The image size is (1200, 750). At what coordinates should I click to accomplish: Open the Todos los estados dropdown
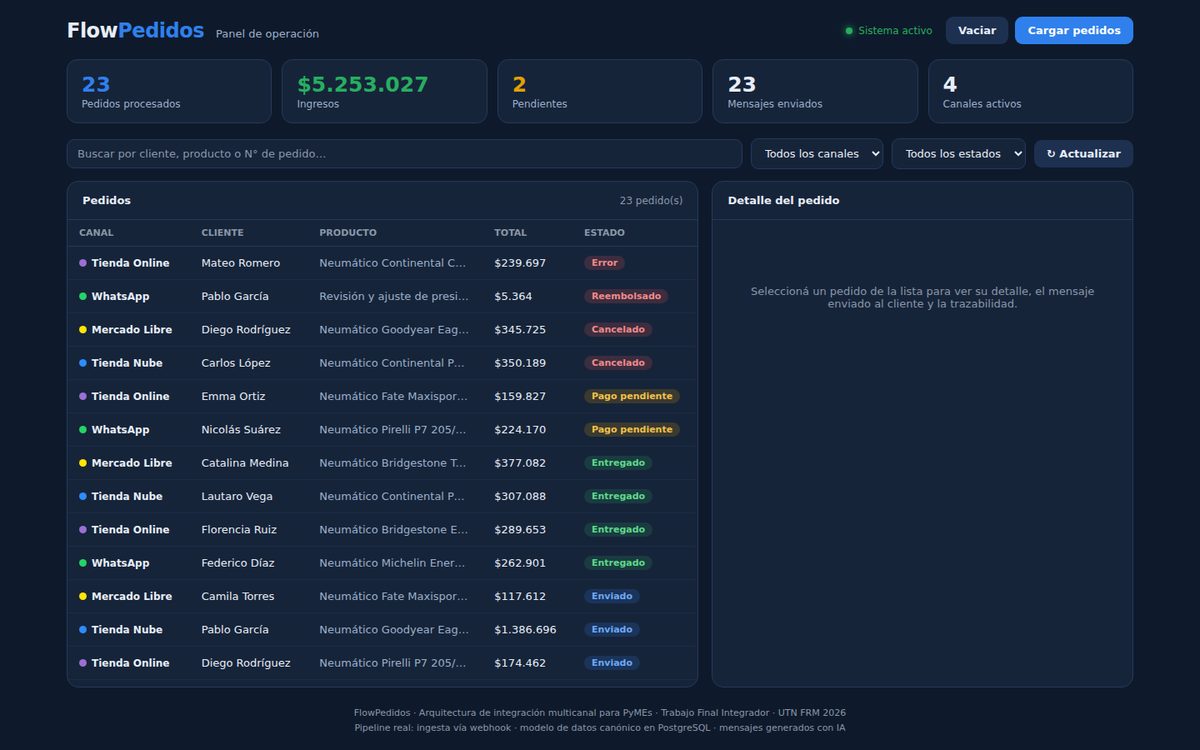click(x=959, y=154)
